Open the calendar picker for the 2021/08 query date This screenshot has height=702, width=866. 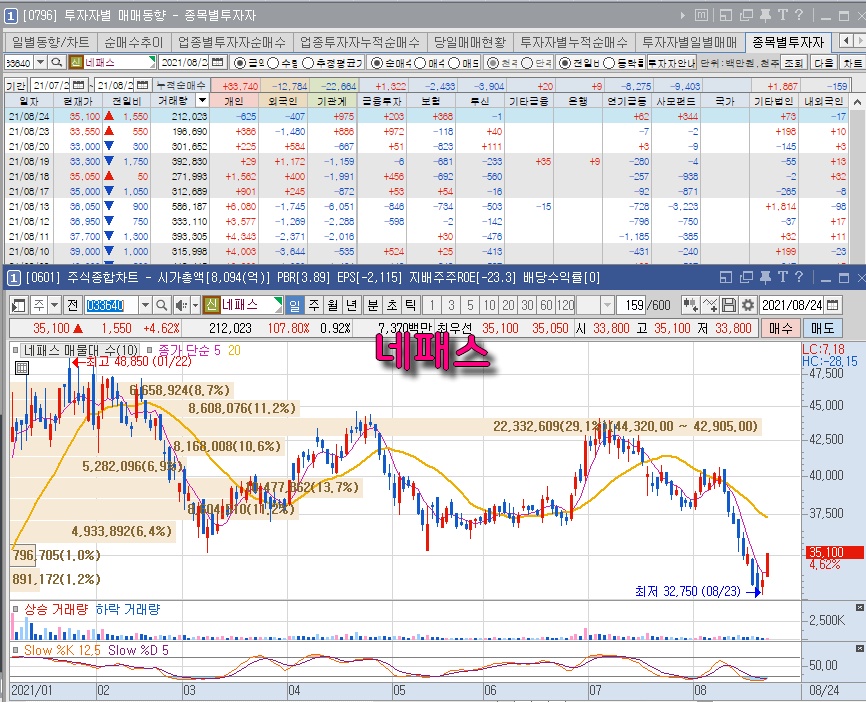tap(218, 63)
